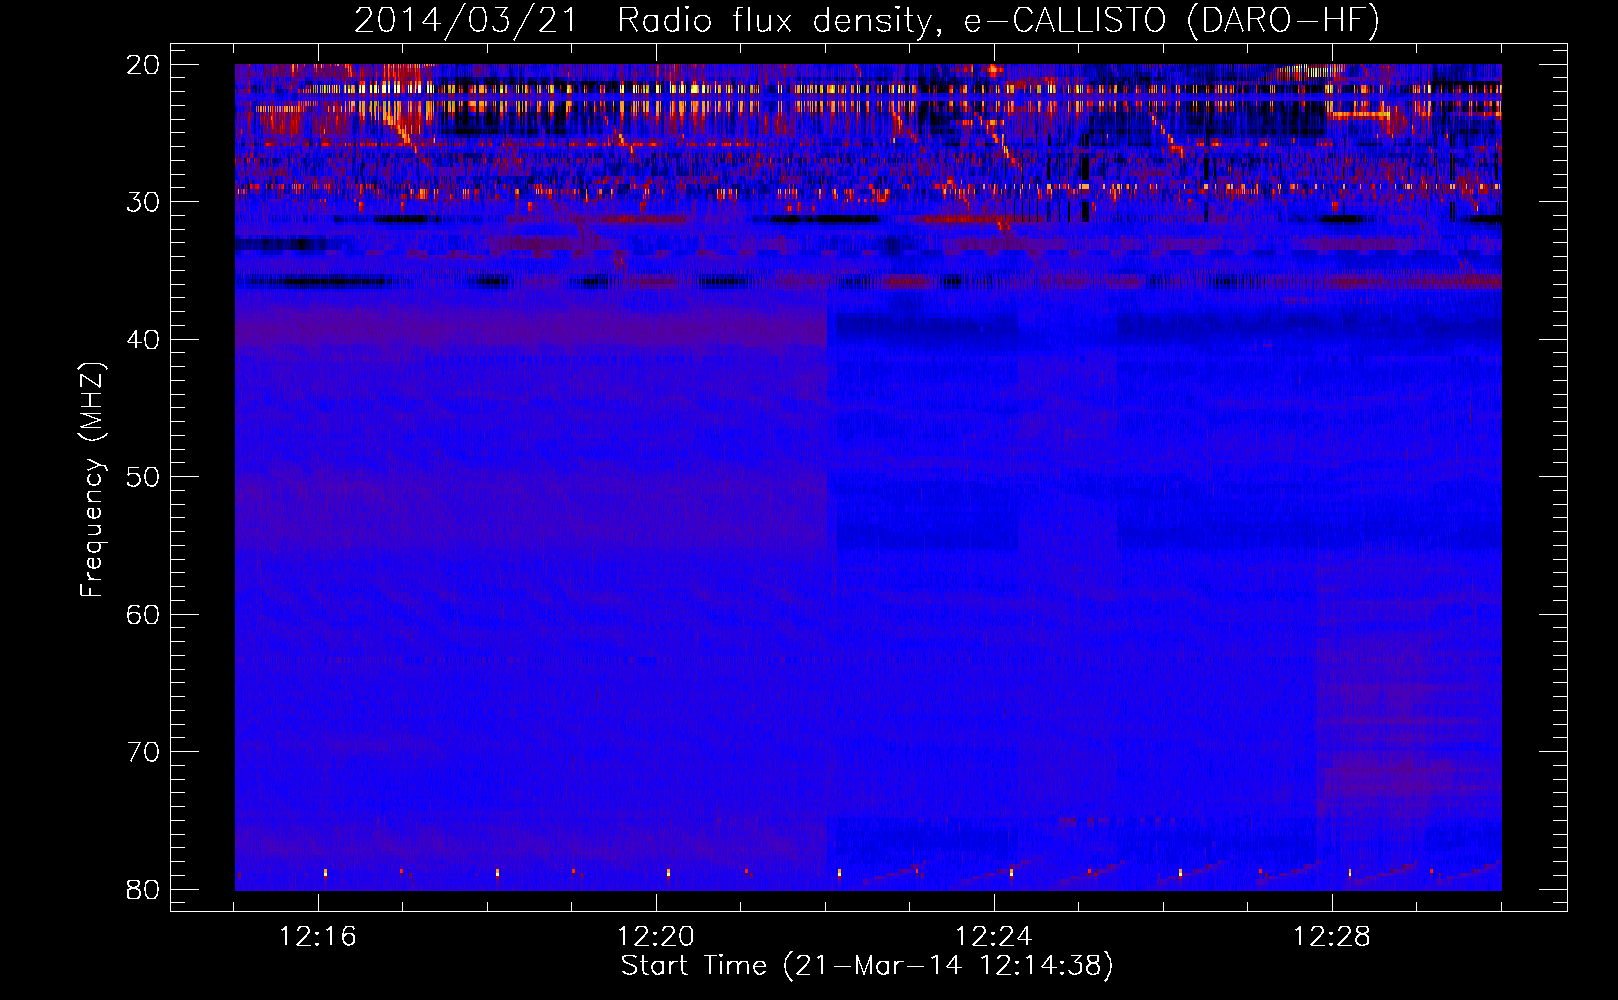Click the 12:28 time tick label
This screenshot has height=1000, width=1618.
point(1332,937)
